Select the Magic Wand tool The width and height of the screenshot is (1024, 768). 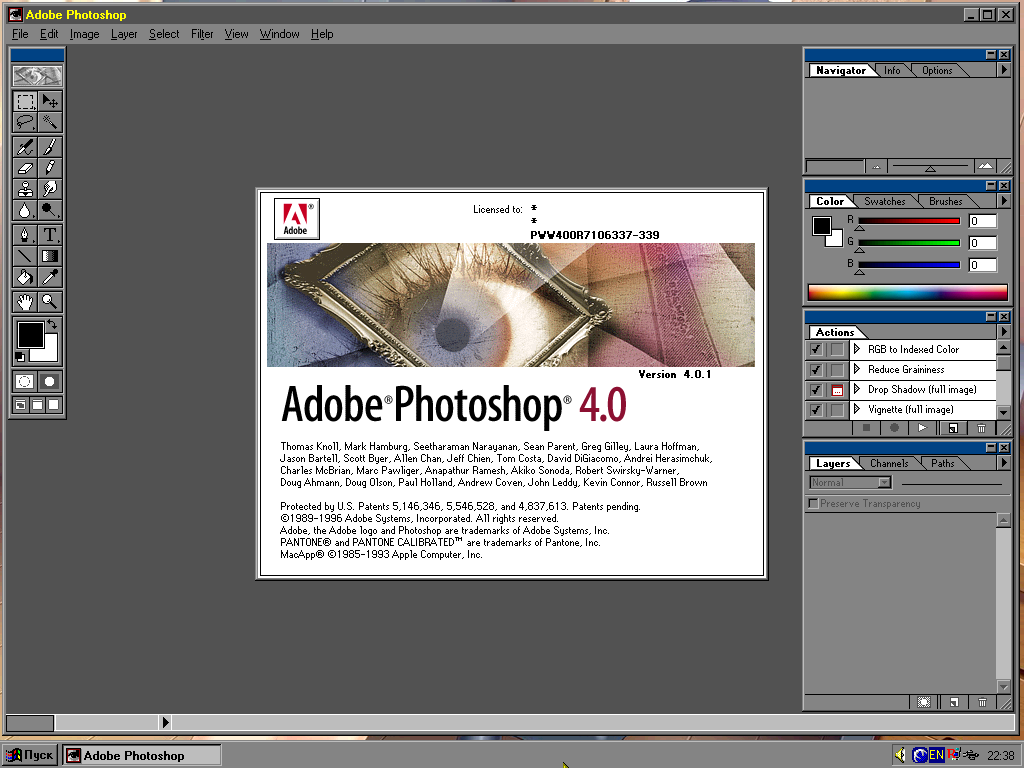[49, 122]
